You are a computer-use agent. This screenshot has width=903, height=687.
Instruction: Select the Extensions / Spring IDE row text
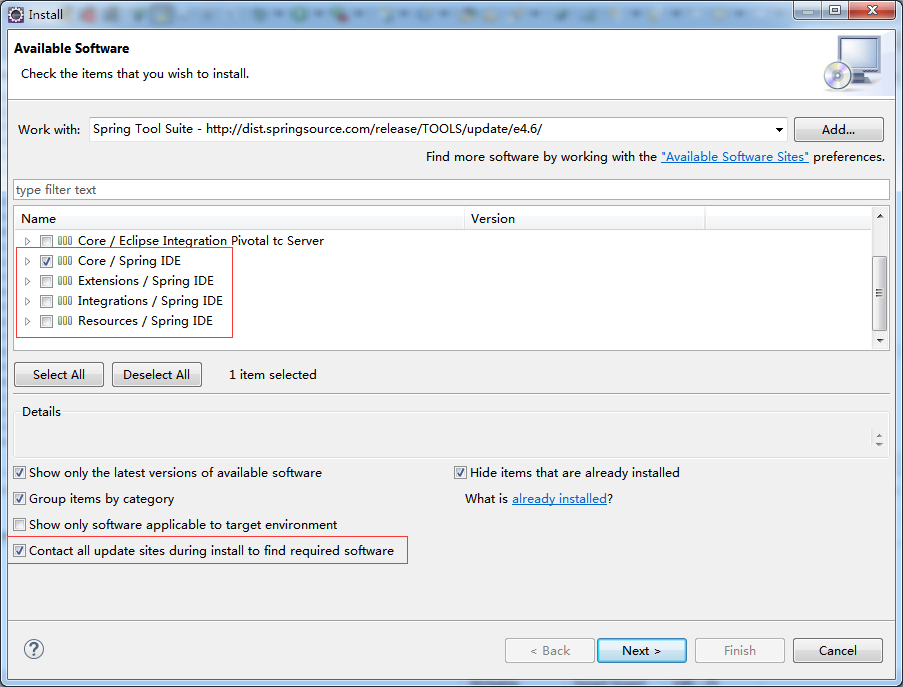[146, 281]
